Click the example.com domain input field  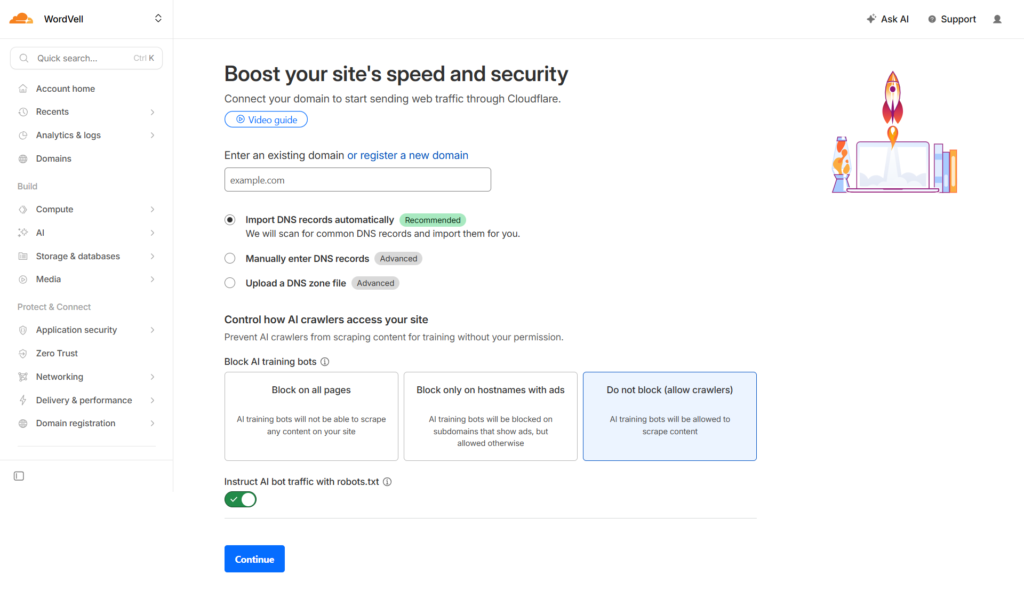(x=357, y=179)
